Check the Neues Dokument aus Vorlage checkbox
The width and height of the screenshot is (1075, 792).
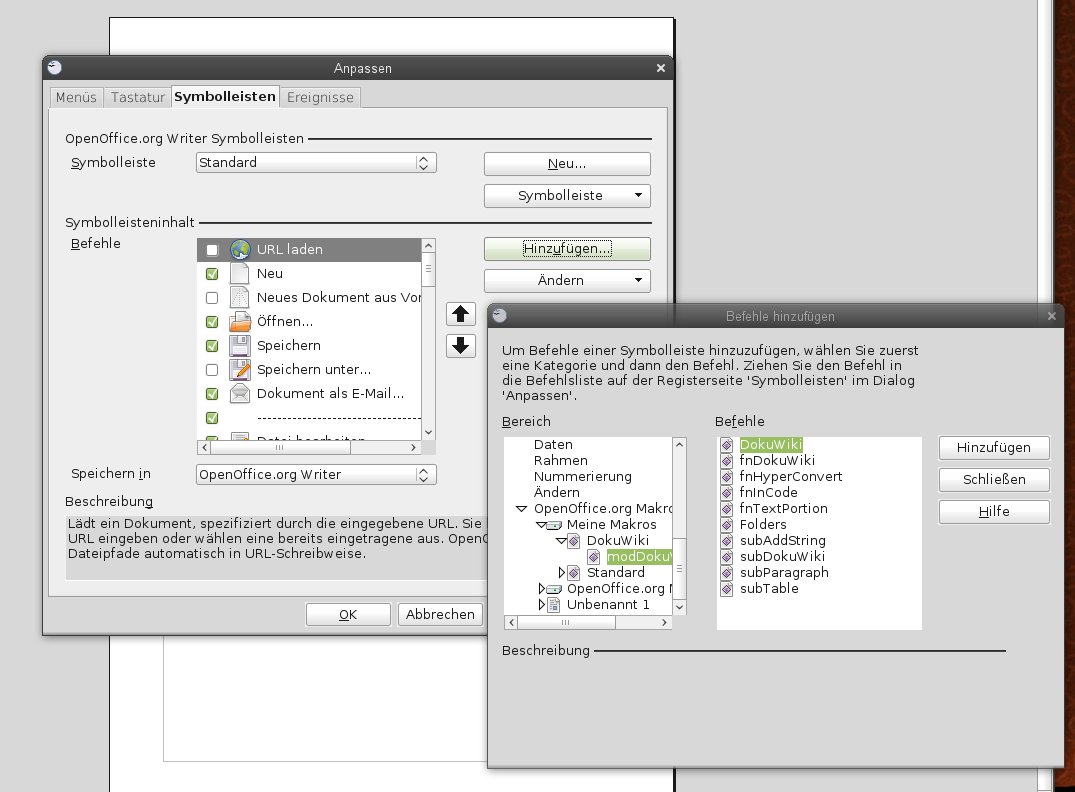click(x=212, y=298)
